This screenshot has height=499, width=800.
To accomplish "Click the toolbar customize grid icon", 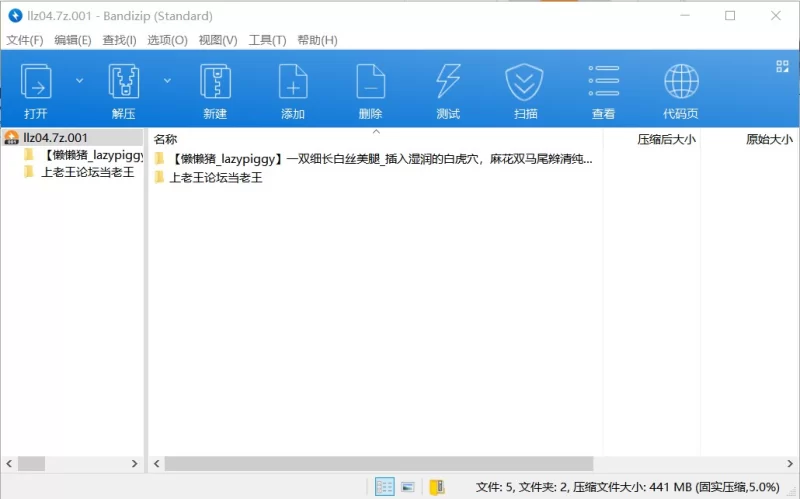I will (x=782, y=66).
